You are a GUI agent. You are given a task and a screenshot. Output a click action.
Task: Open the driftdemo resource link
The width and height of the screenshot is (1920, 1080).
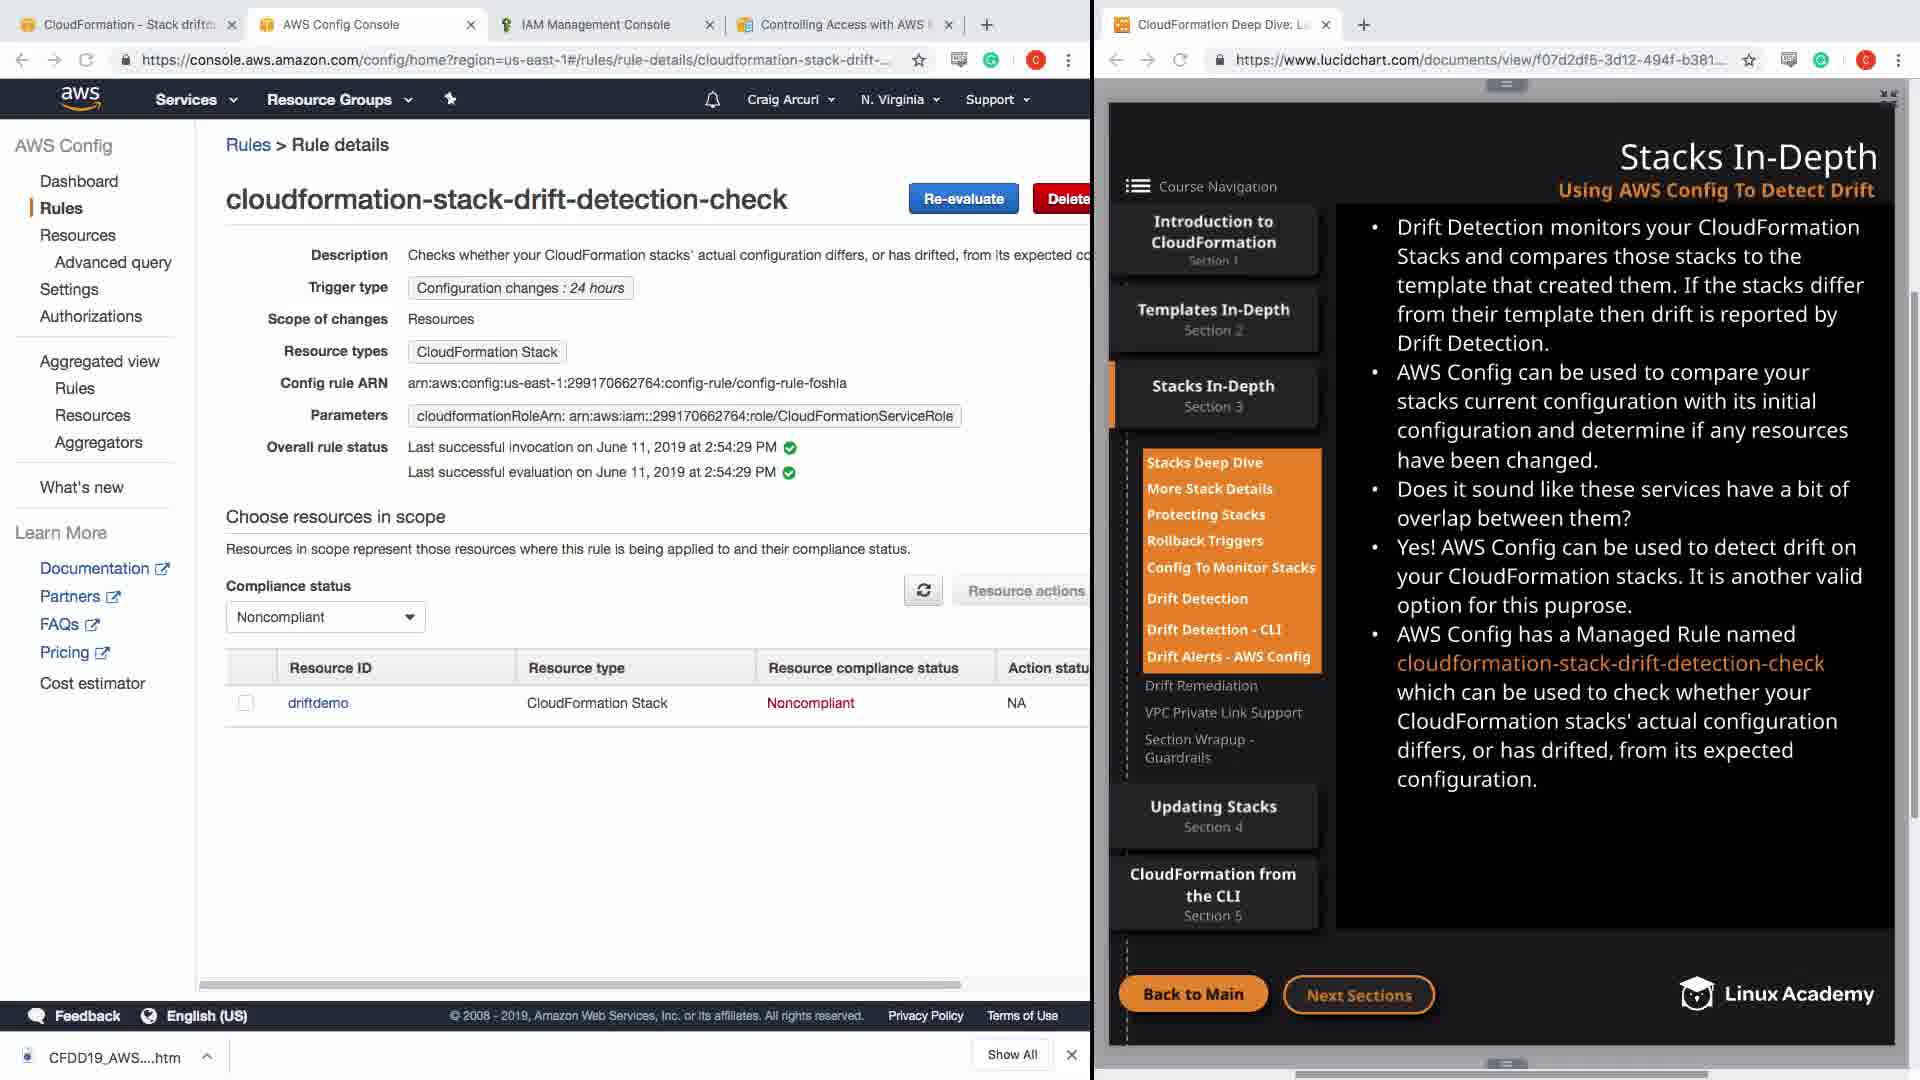coord(318,703)
